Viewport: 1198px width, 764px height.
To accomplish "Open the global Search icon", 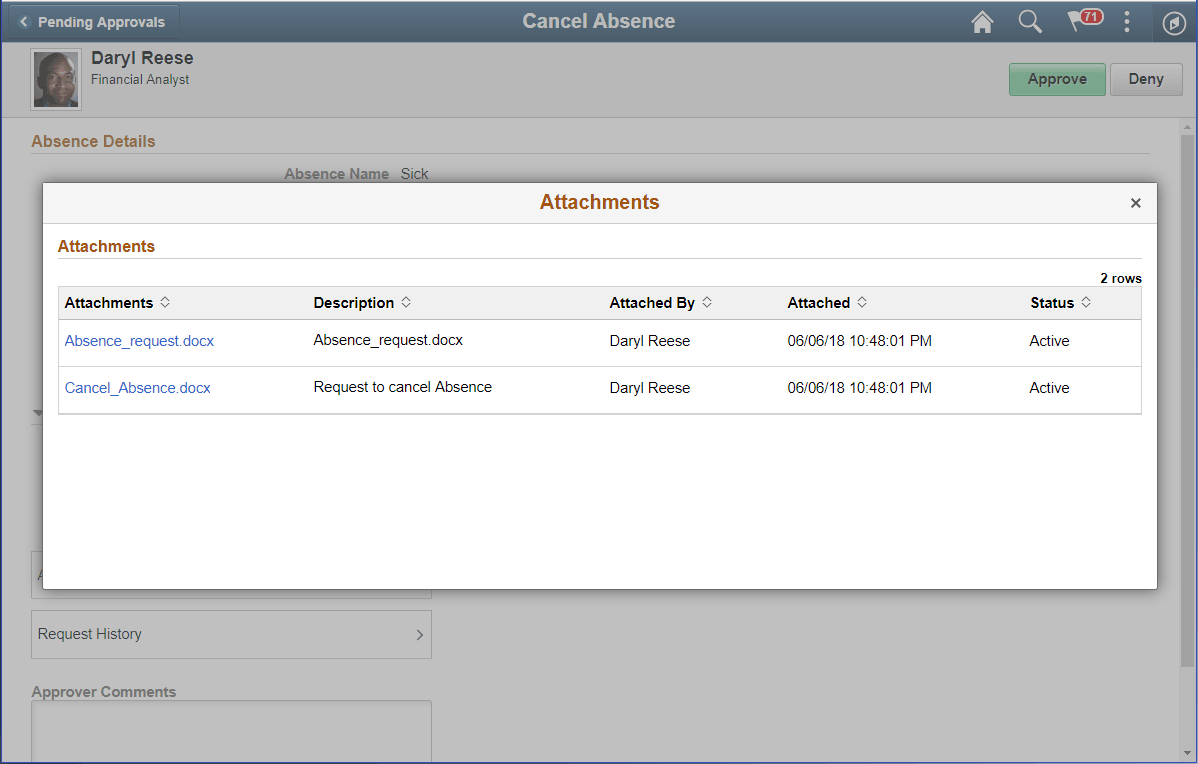I will tap(1030, 21).
